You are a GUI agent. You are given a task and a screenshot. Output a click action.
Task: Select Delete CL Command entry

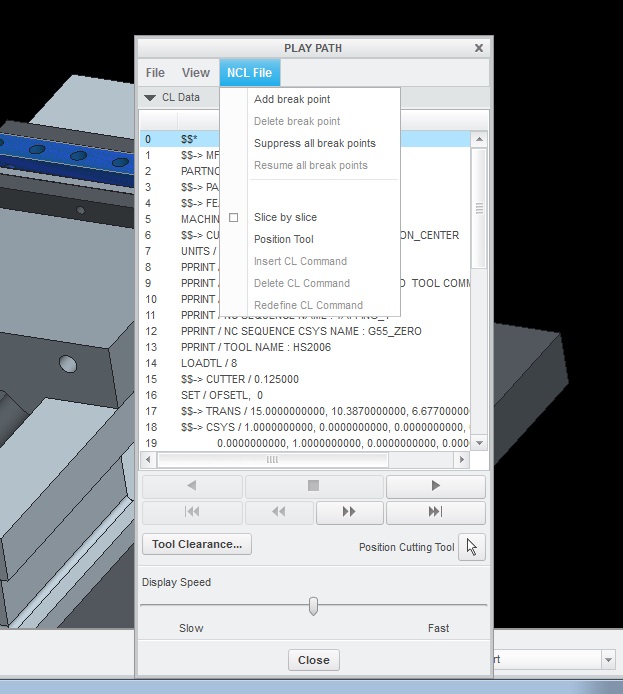pyautogui.click(x=302, y=283)
